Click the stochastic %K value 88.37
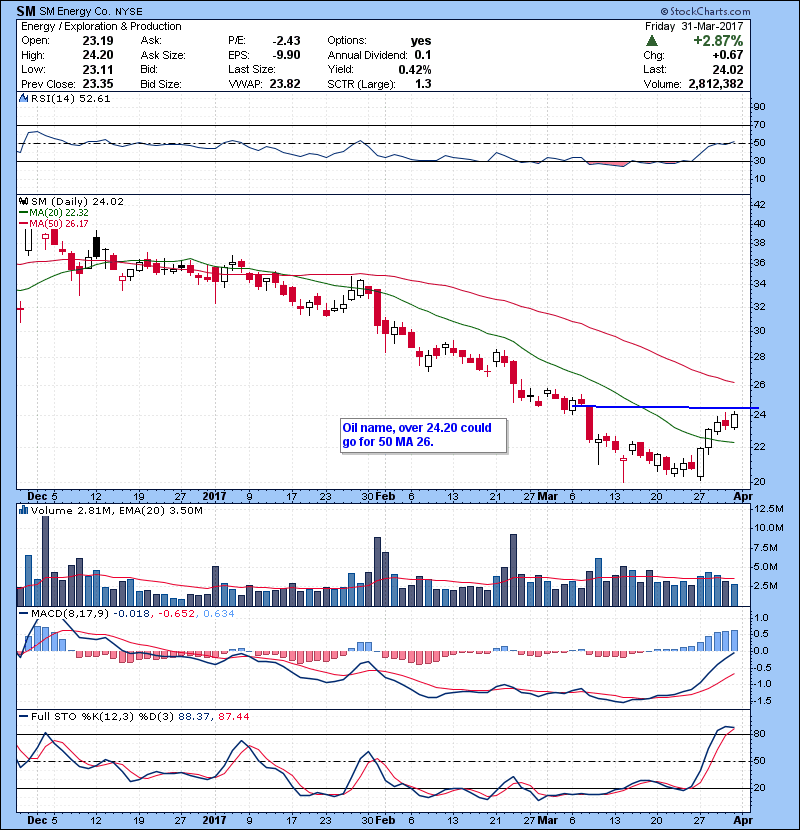The width and height of the screenshot is (800, 830). (x=193, y=716)
